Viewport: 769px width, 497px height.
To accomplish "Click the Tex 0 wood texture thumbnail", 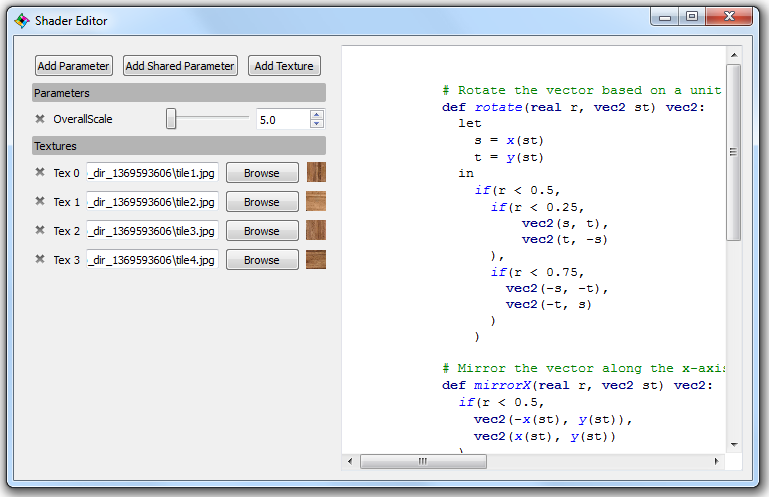I will pyautogui.click(x=316, y=173).
